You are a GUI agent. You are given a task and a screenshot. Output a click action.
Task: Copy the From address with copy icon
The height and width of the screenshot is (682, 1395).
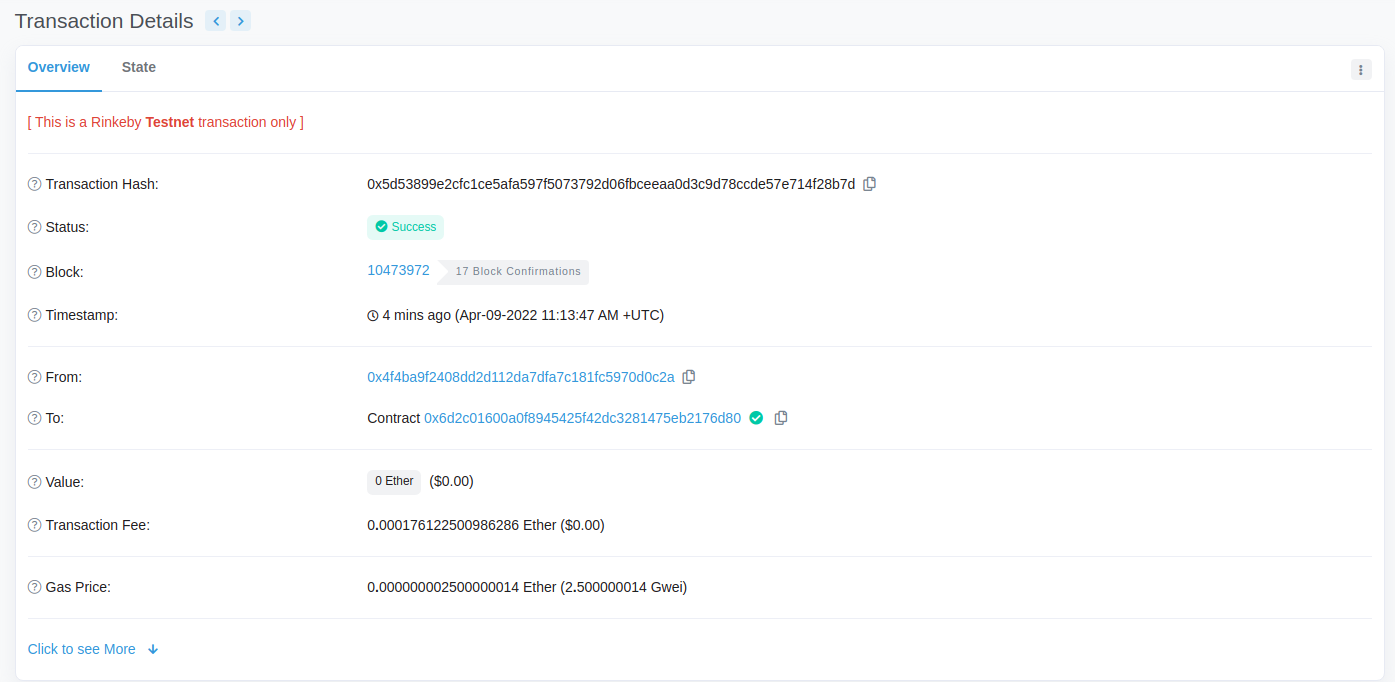pyautogui.click(x=689, y=377)
